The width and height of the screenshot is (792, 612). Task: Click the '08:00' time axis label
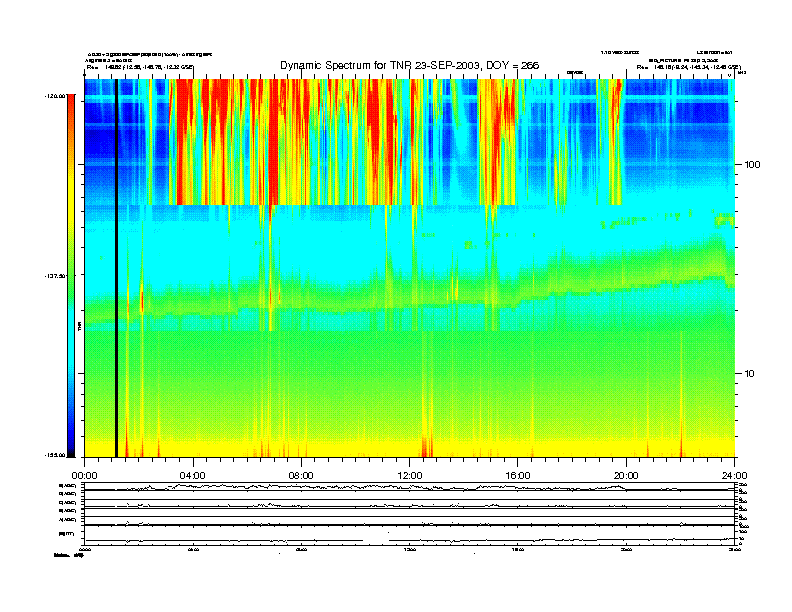pyautogui.click(x=301, y=476)
